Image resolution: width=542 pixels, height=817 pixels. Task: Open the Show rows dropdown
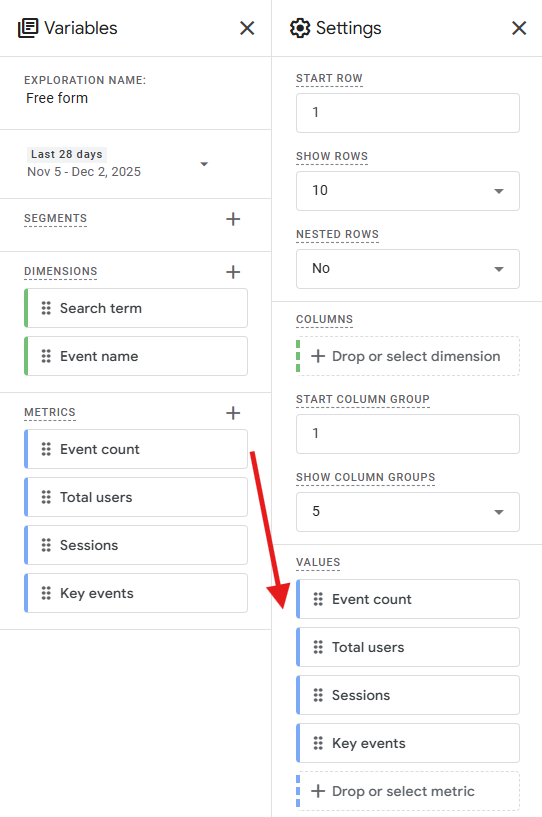click(408, 191)
